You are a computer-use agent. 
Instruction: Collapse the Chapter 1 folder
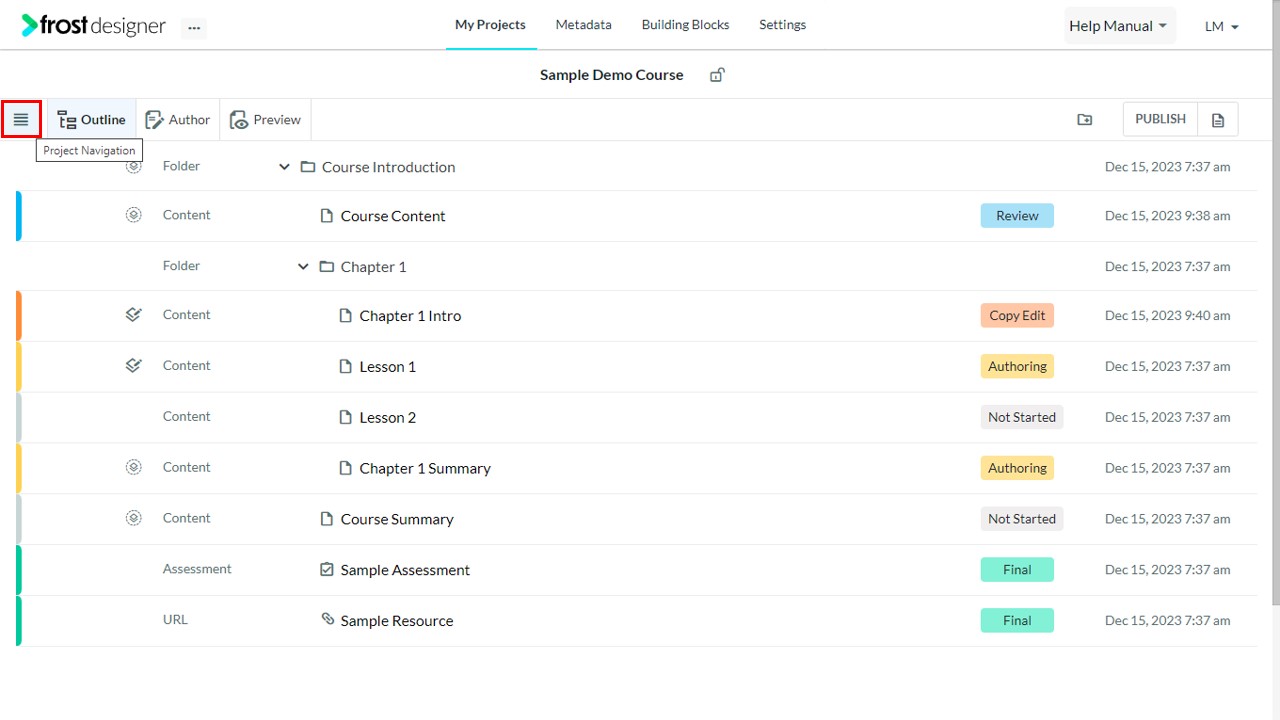(303, 267)
